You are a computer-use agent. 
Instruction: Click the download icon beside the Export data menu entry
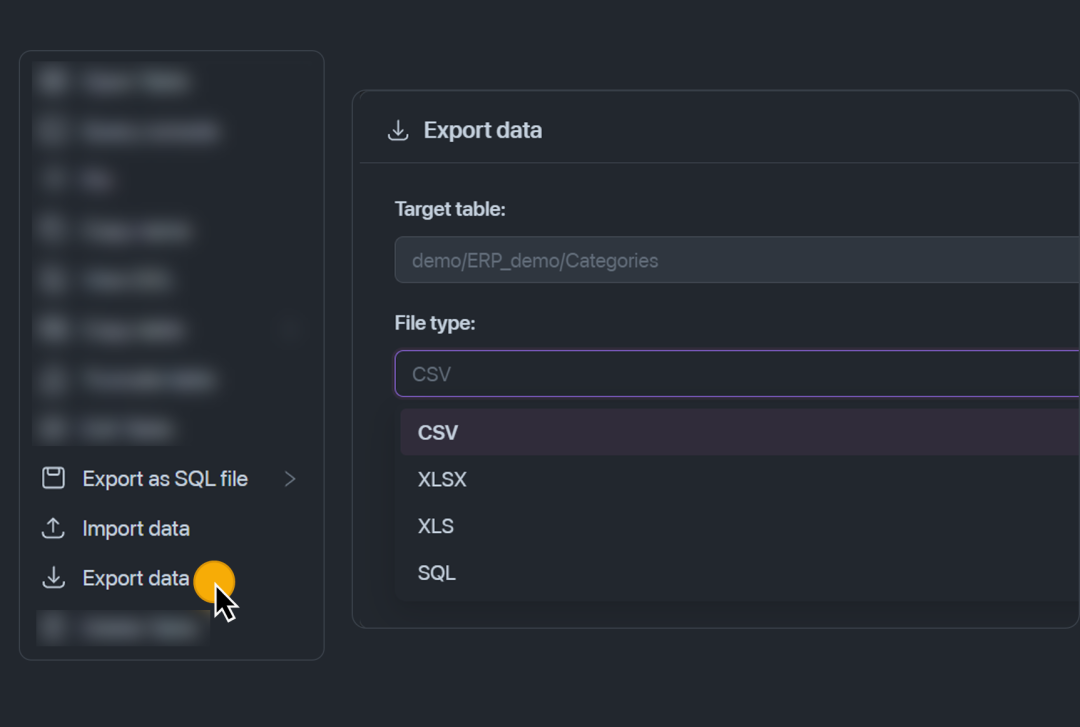click(53, 578)
